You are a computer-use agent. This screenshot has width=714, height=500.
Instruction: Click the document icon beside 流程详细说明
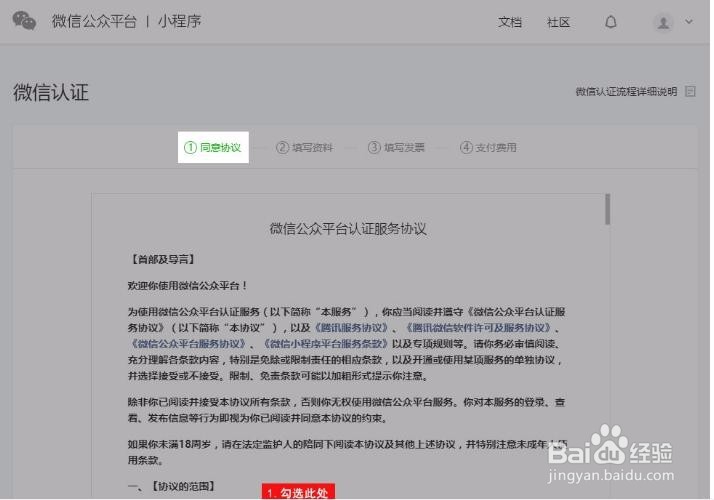click(690, 92)
